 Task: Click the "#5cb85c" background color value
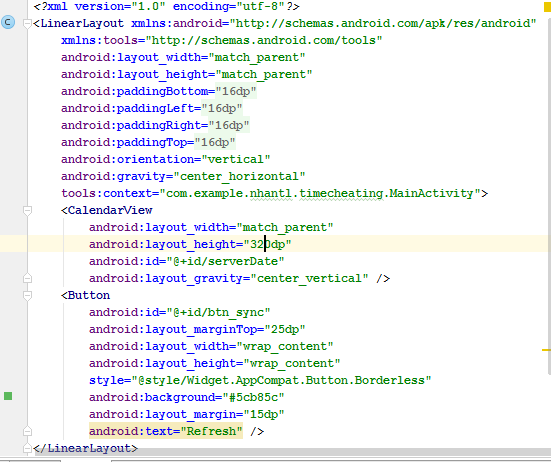[x=253, y=397]
